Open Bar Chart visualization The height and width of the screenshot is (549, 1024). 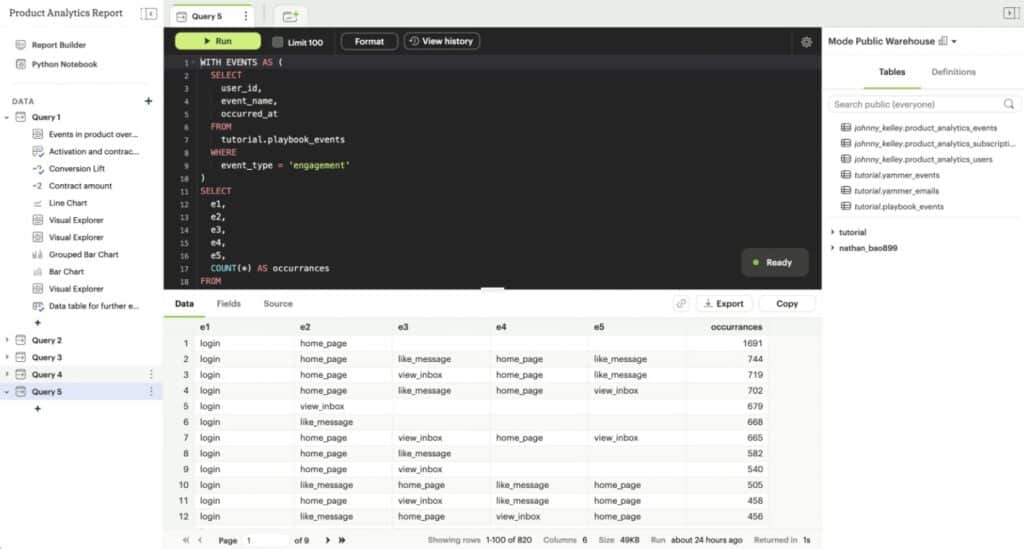pos(66,272)
